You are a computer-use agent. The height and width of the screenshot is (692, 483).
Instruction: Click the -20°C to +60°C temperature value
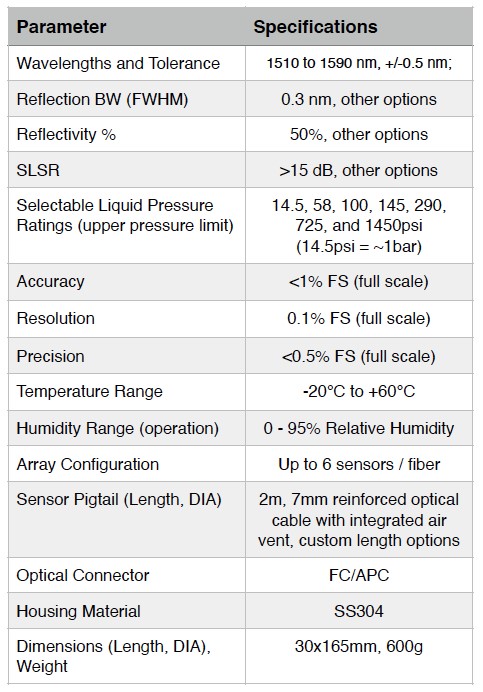point(358,391)
